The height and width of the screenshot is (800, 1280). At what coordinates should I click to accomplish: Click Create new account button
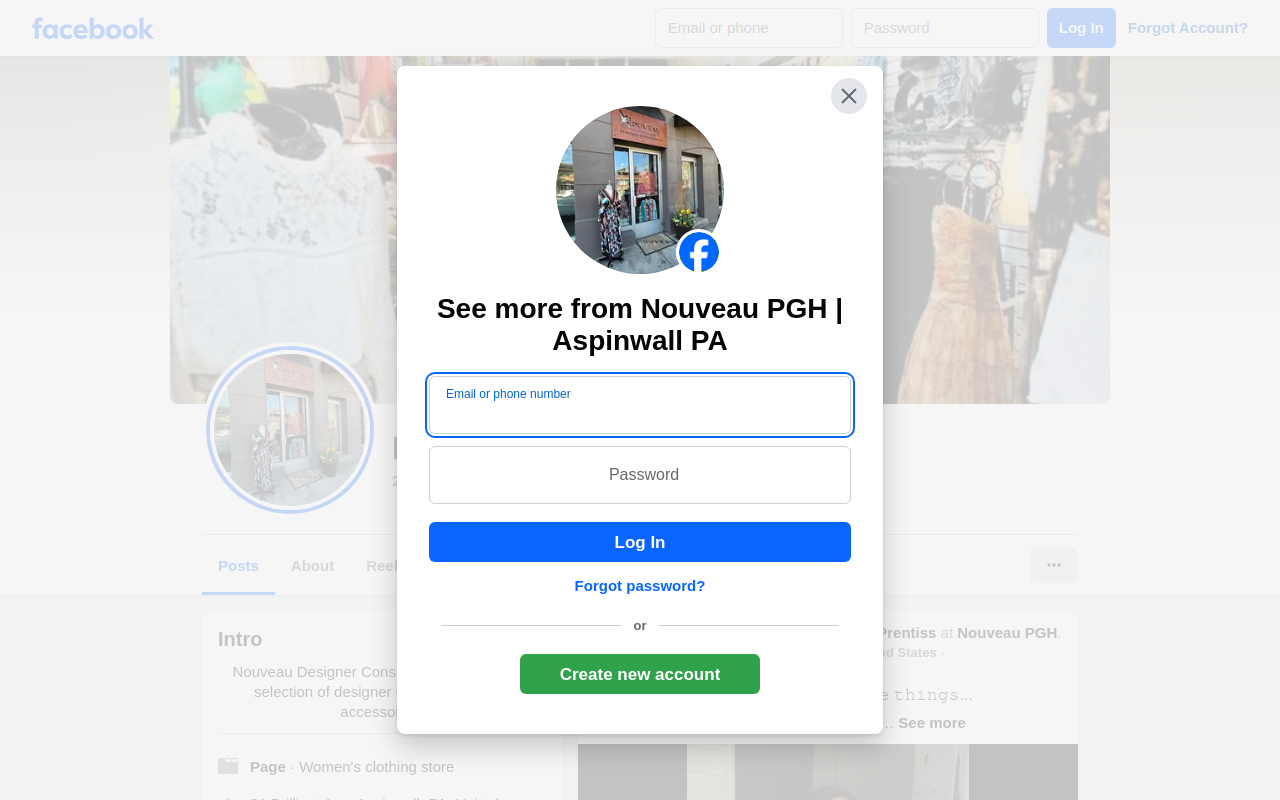point(640,674)
